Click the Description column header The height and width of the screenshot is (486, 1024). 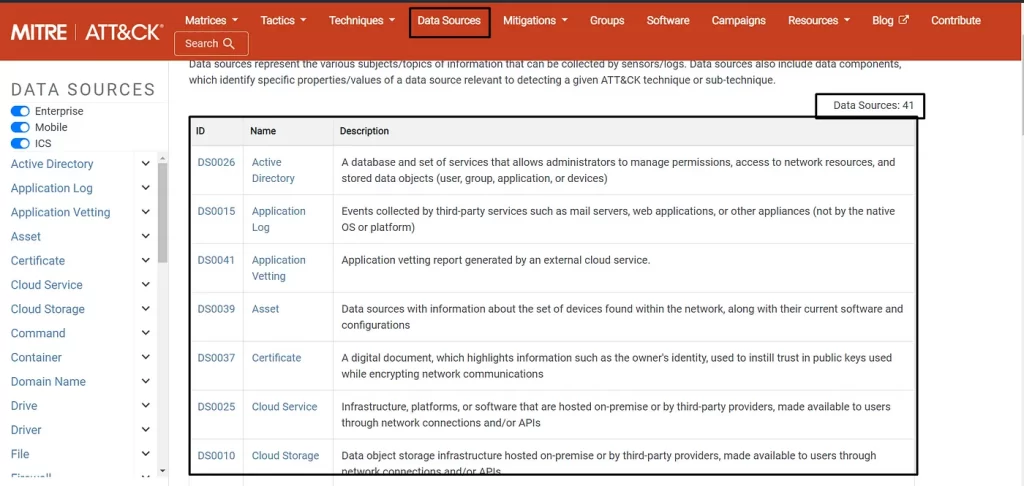click(x=364, y=131)
